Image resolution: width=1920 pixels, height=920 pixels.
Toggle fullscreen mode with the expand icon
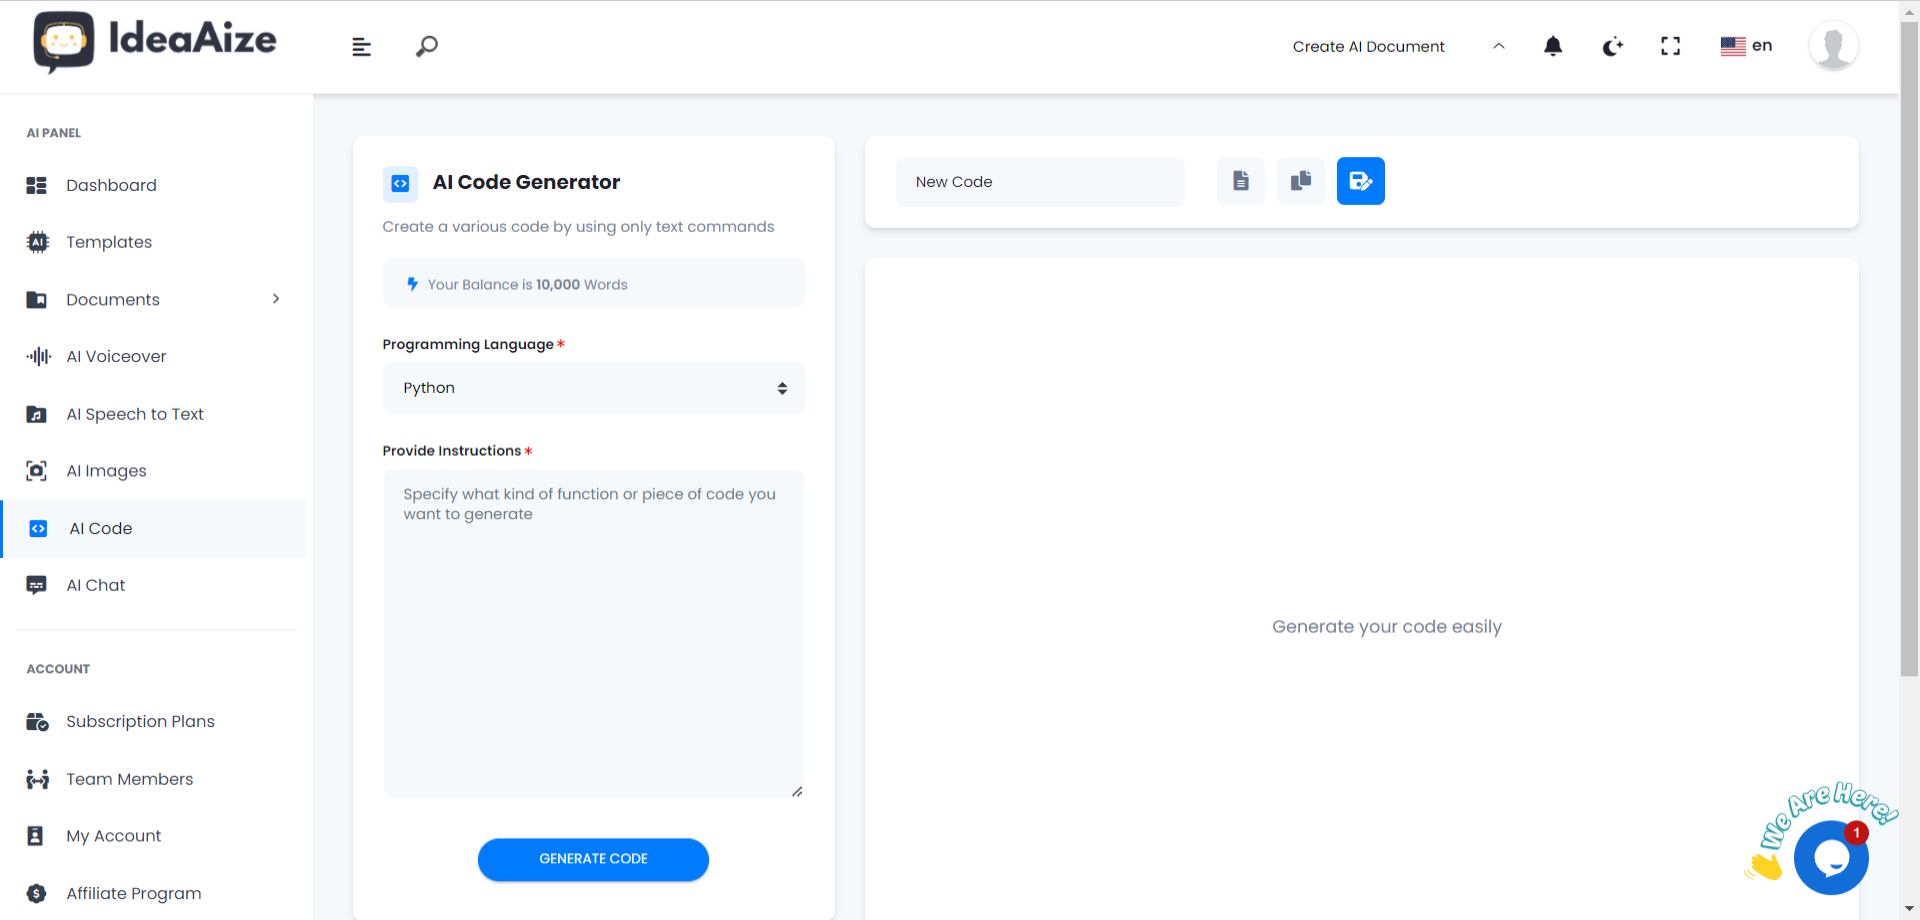coord(1670,45)
